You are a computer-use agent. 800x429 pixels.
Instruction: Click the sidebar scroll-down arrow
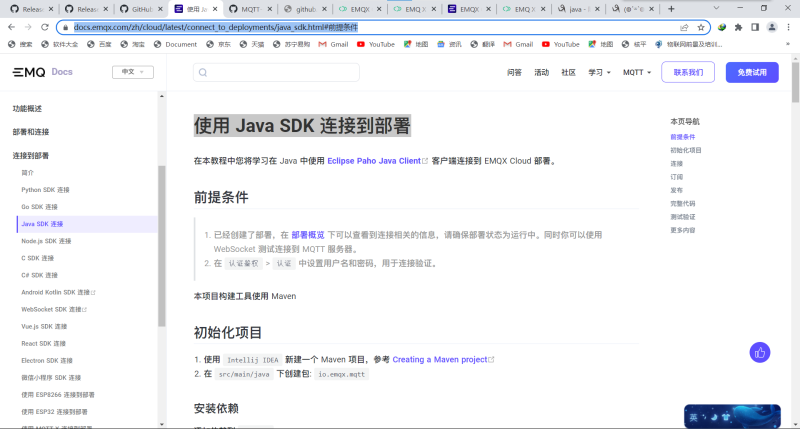click(162, 424)
